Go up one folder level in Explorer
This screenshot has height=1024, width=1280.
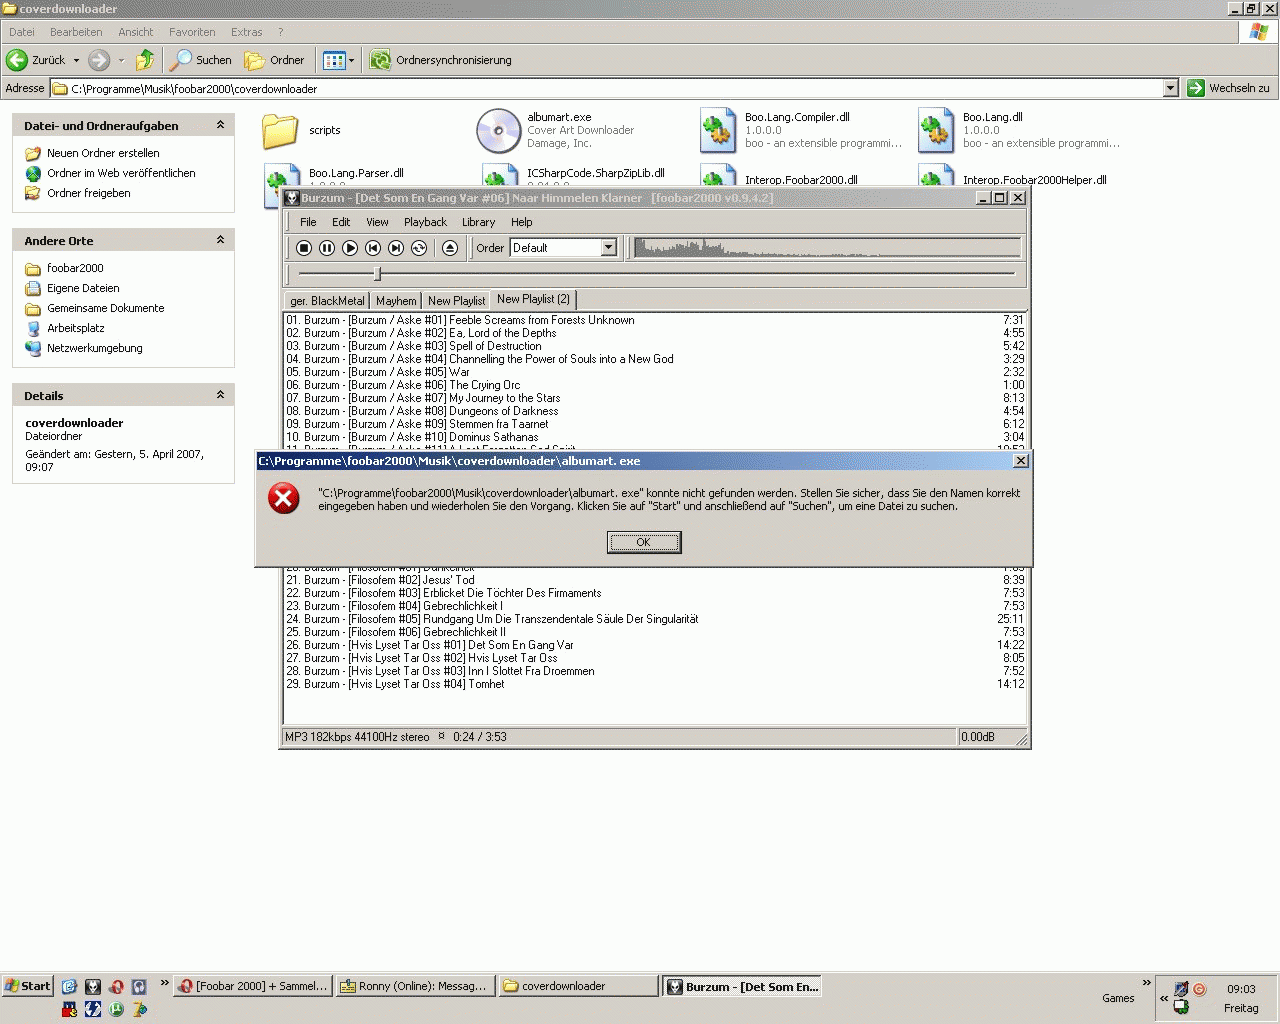click(145, 60)
